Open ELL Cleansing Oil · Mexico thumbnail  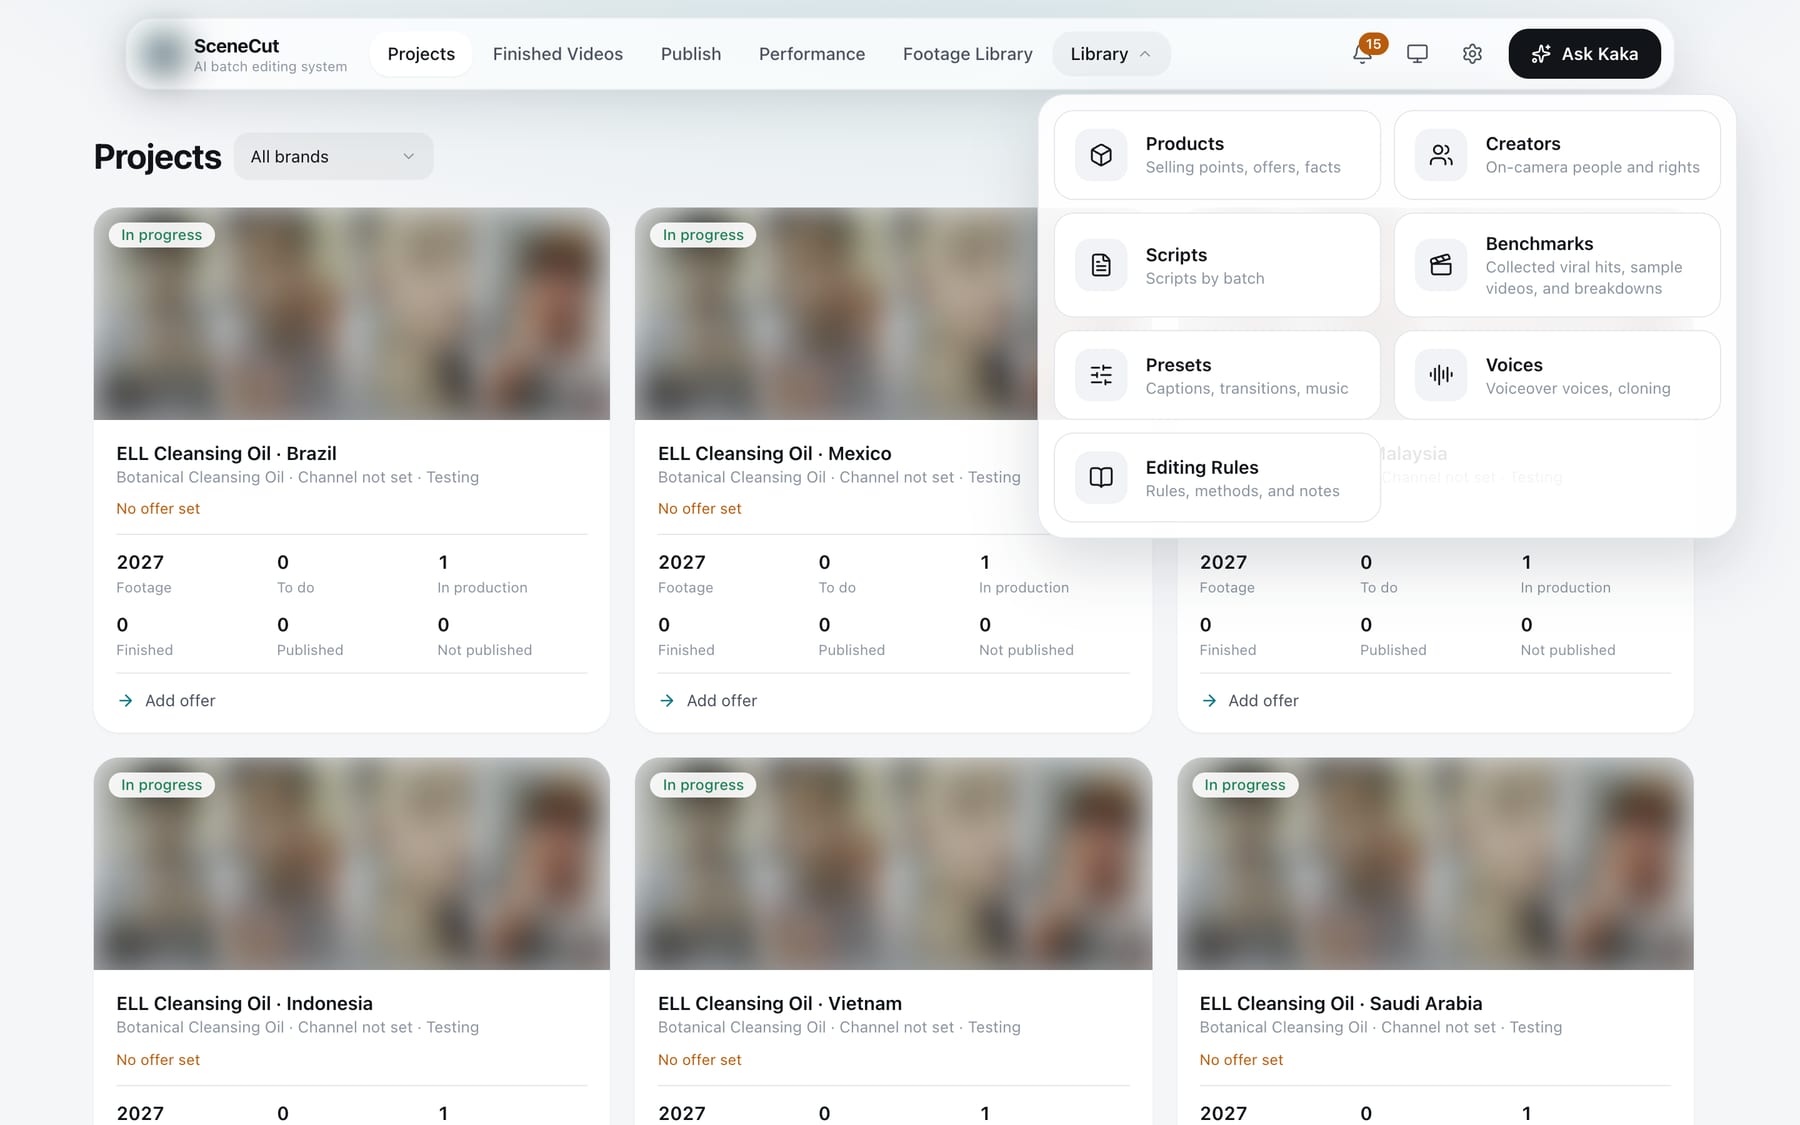[x=836, y=314]
